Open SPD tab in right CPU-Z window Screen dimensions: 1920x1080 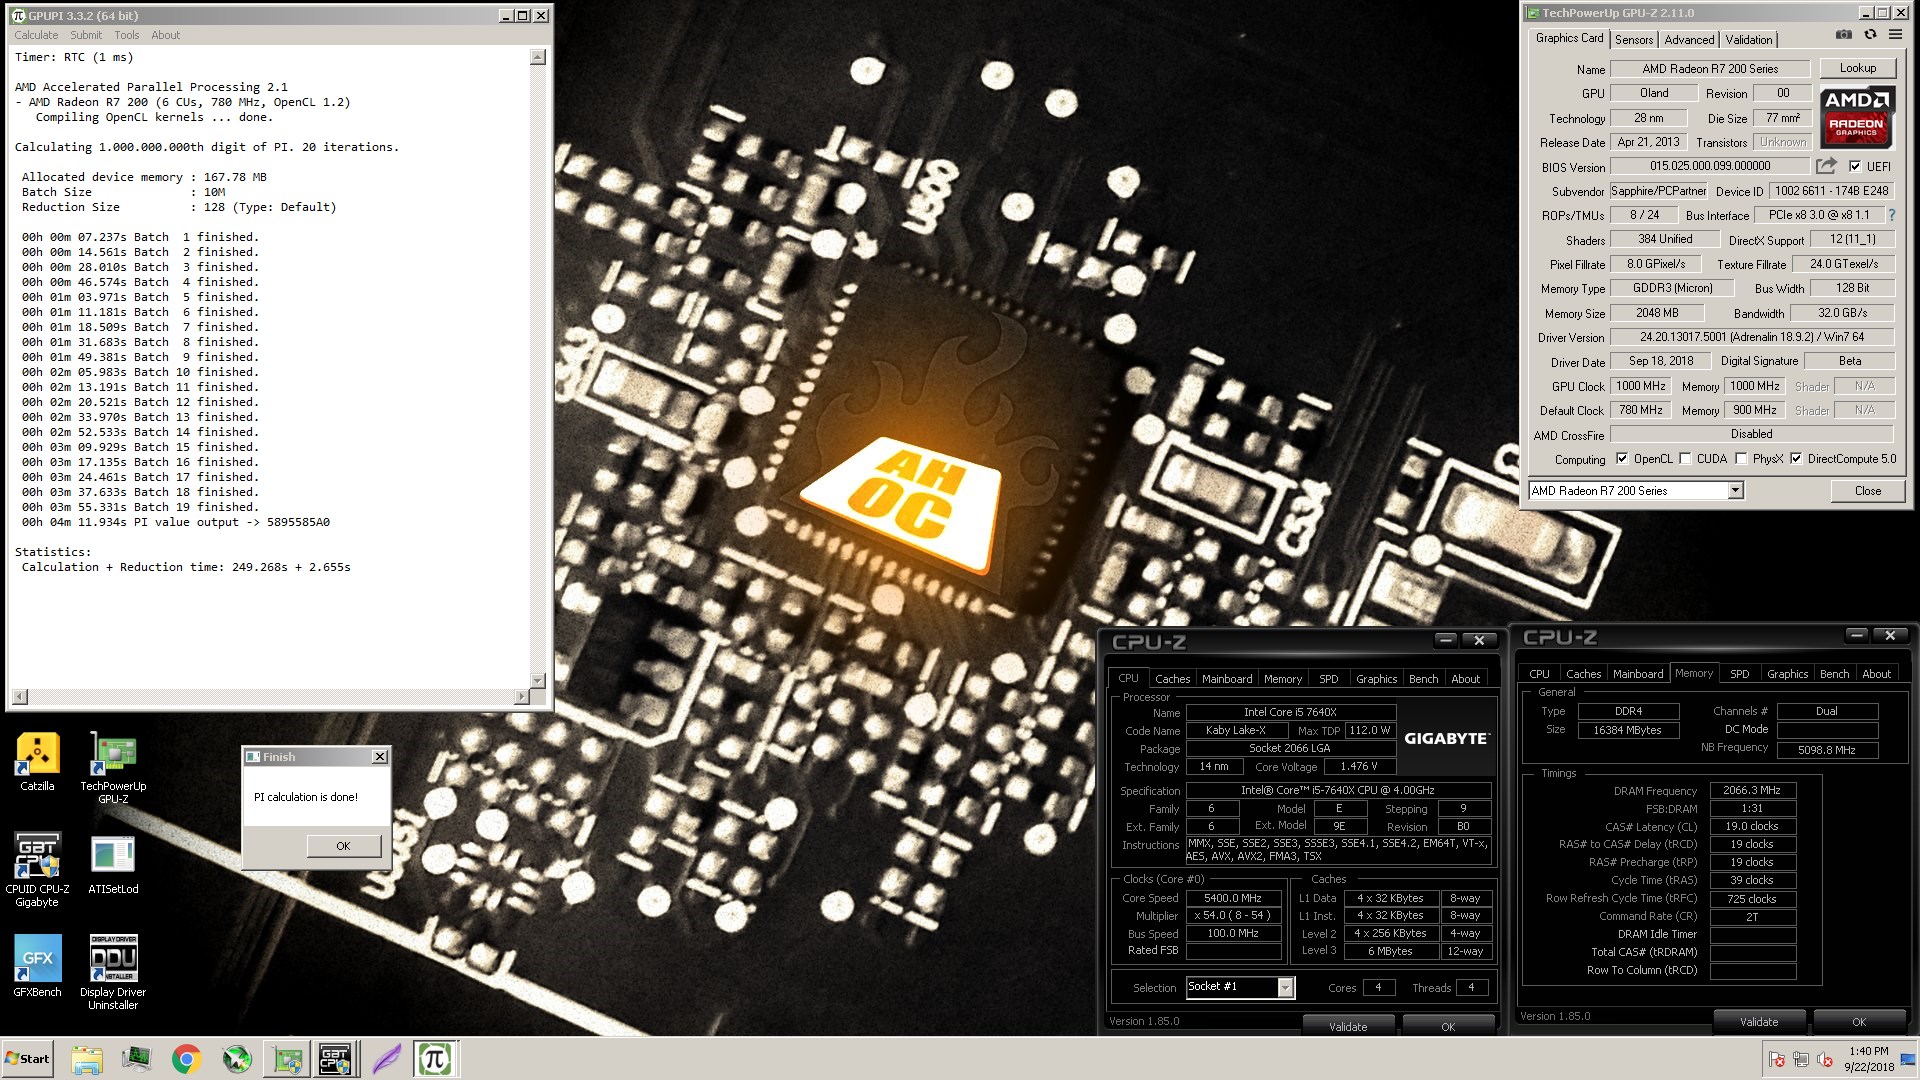pyautogui.click(x=1740, y=674)
